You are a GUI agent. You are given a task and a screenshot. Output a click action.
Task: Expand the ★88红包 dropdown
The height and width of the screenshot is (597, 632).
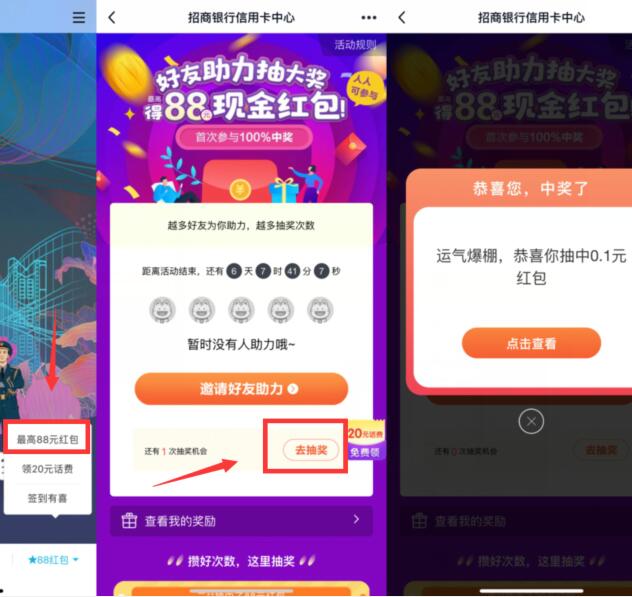(x=53, y=560)
